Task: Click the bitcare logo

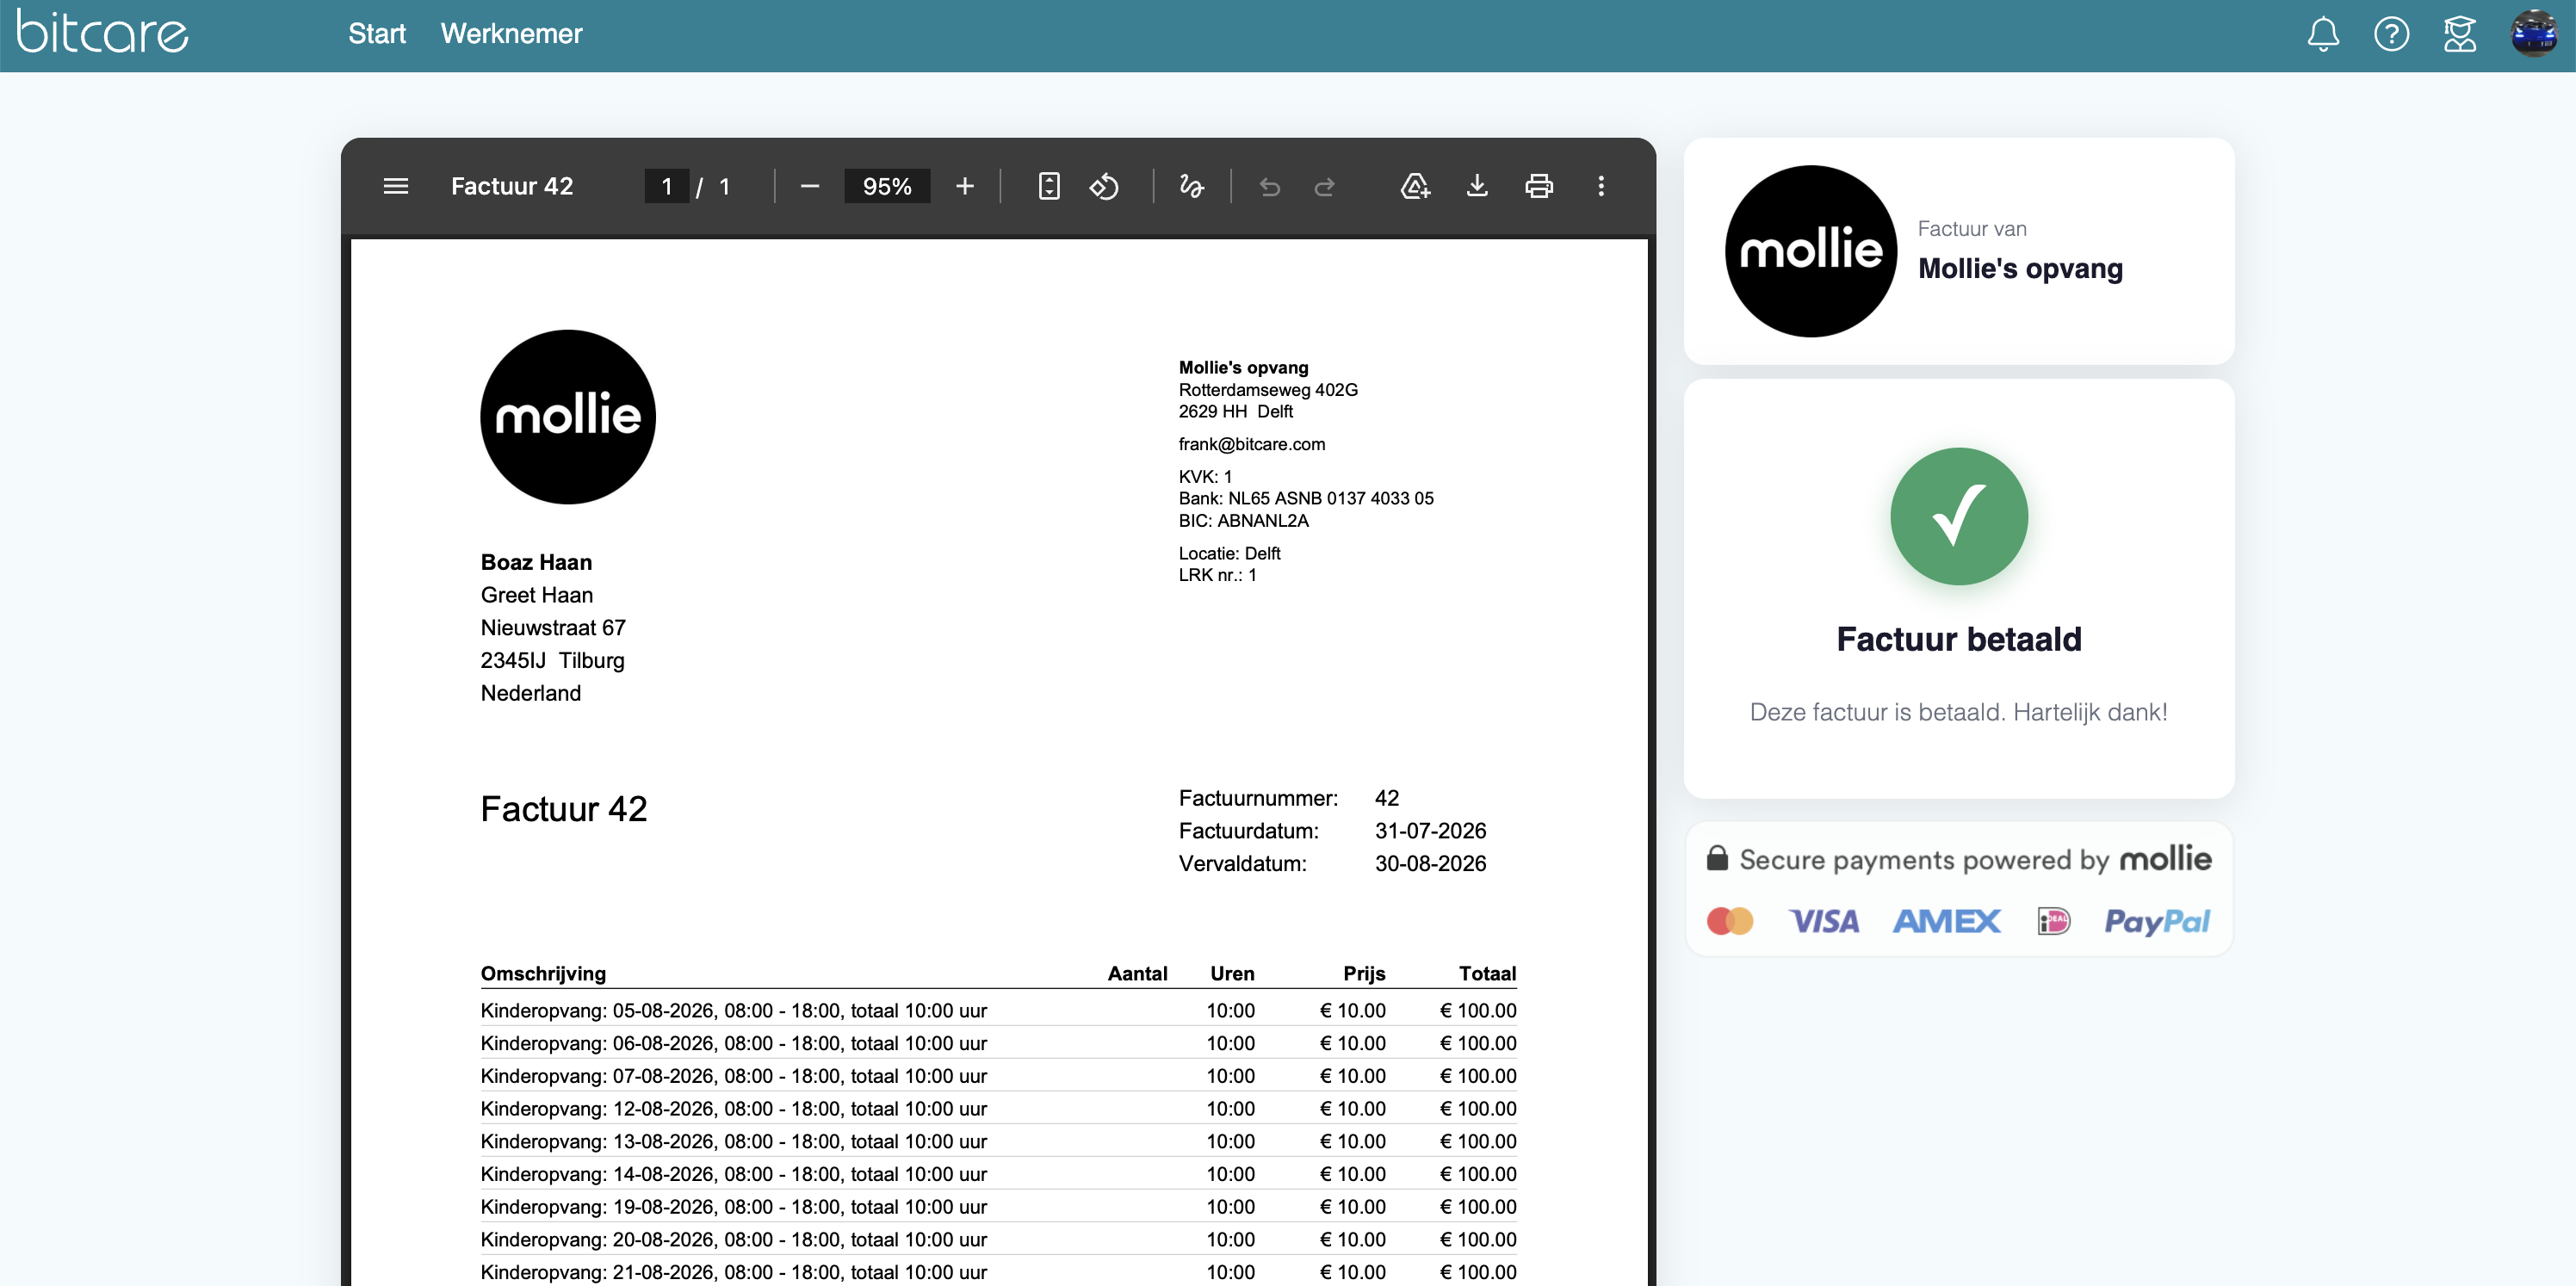Action: click(102, 32)
